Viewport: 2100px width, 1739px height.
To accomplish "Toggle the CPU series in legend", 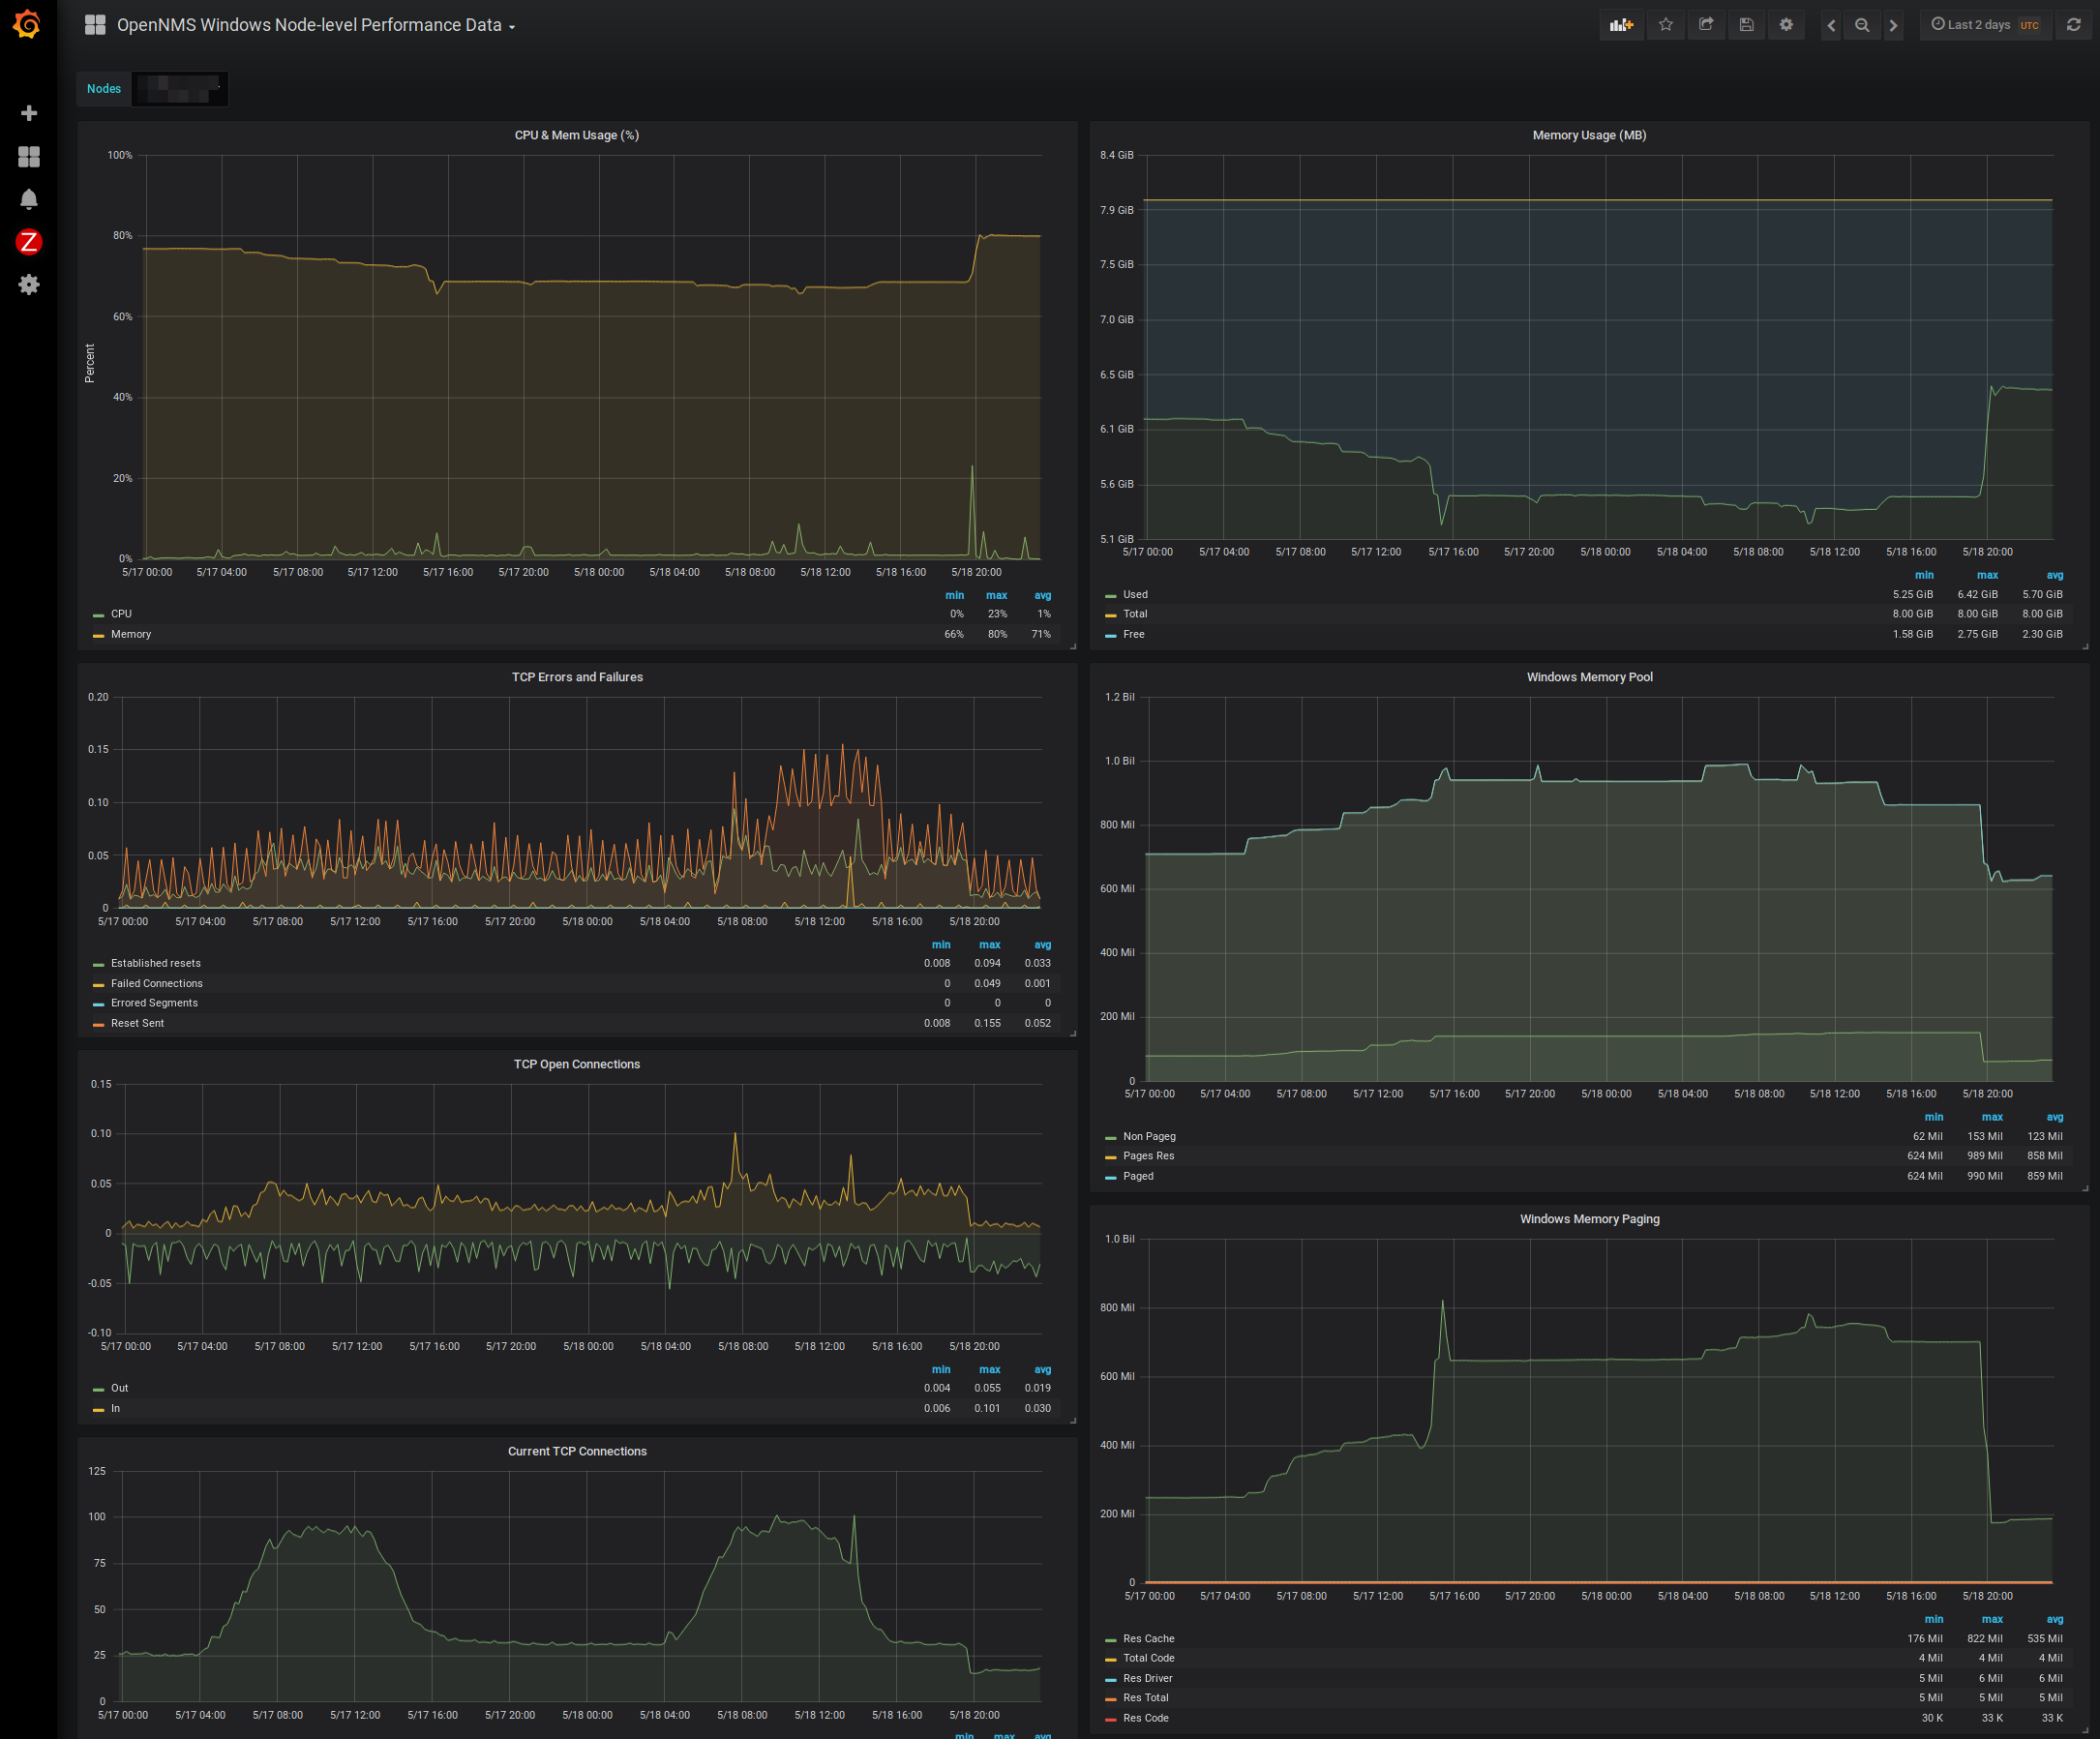I will click(x=121, y=614).
